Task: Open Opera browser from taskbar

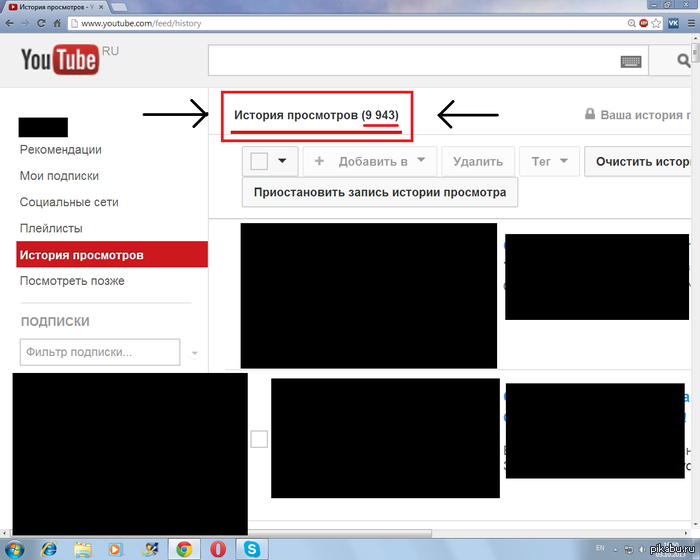Action: tap(218, 549)
